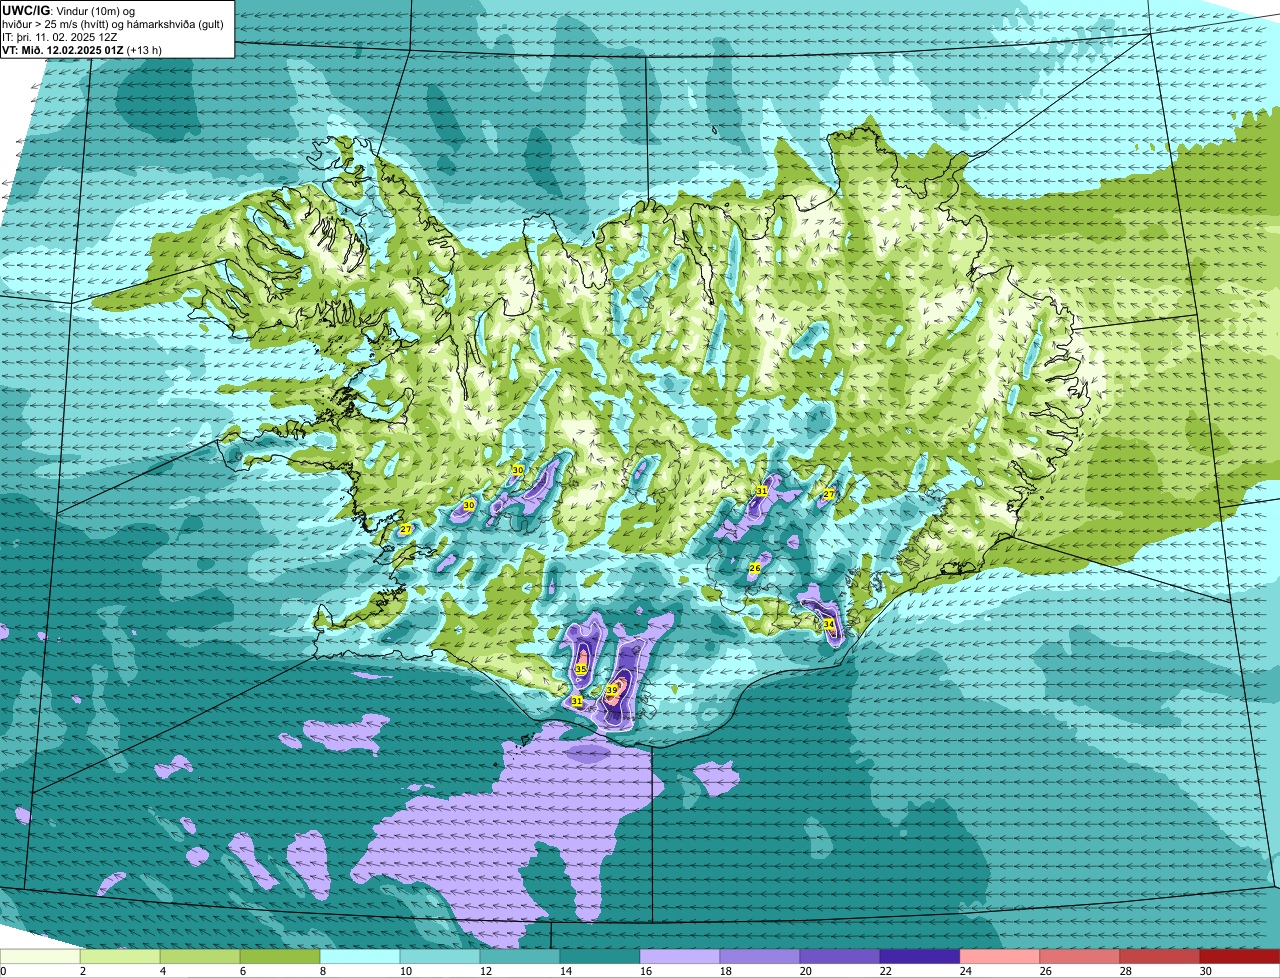This screenshot has height=978, width=1280.
Task: Click the yellow gust marker labeled 35
Action: [x=581, y=669]
